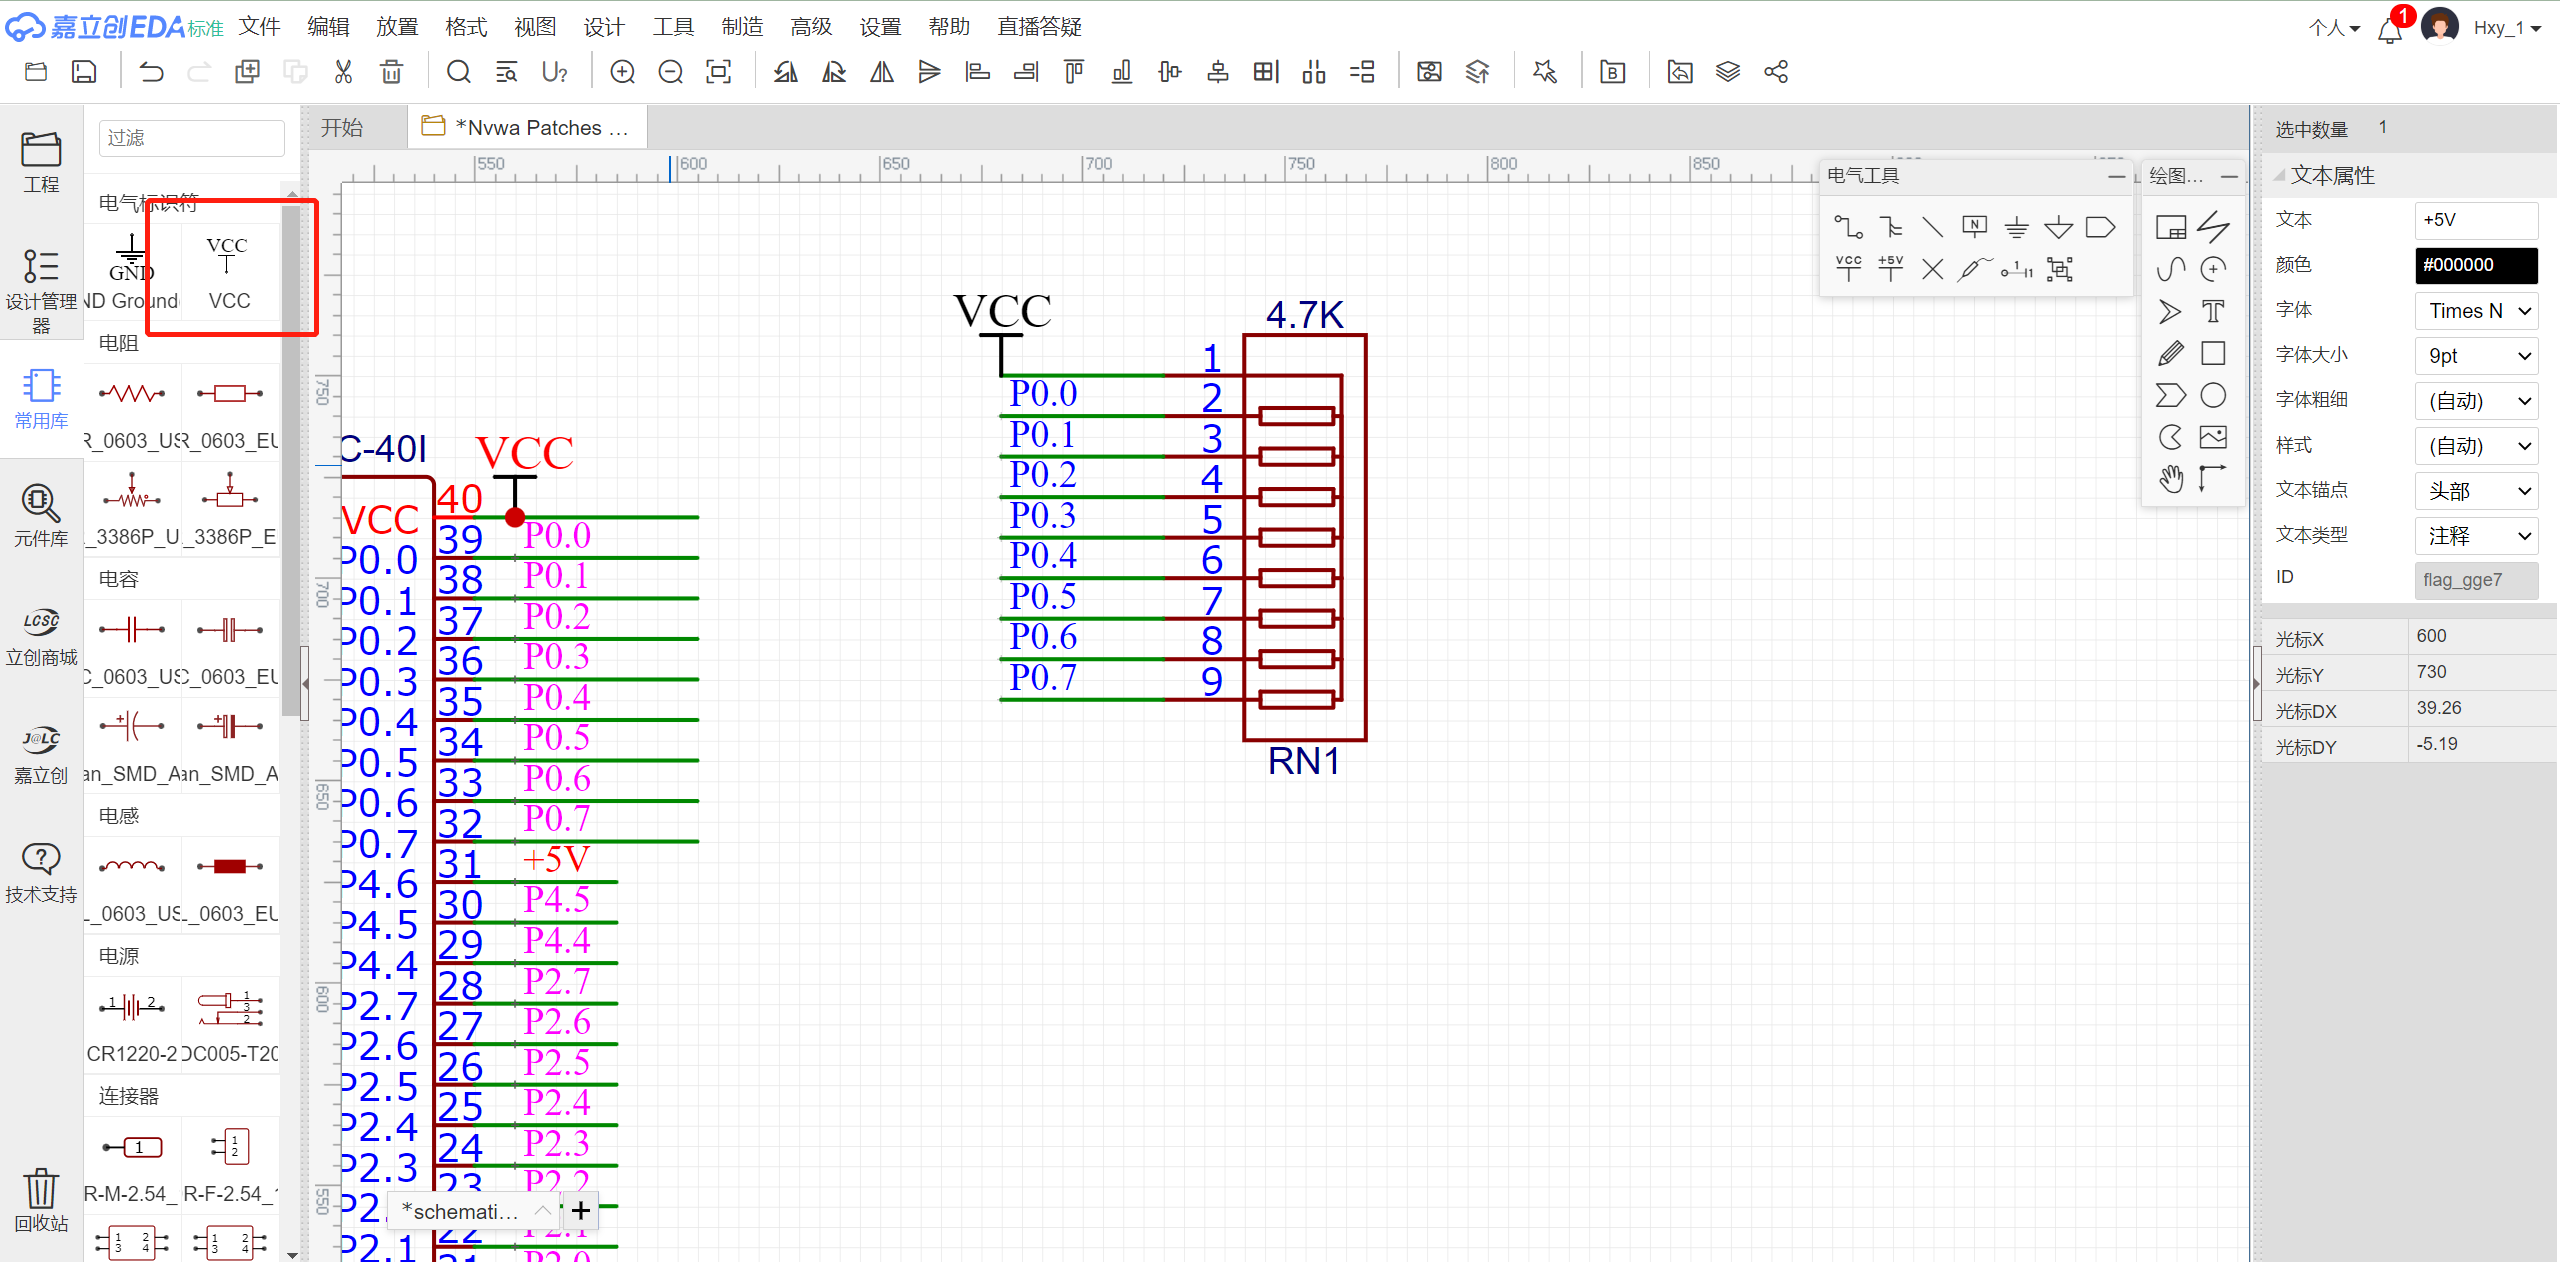Click the scissors Cut icon
Image resolution: width=2560 pixels, height=1262 pixels.
(x=343, y=72)
